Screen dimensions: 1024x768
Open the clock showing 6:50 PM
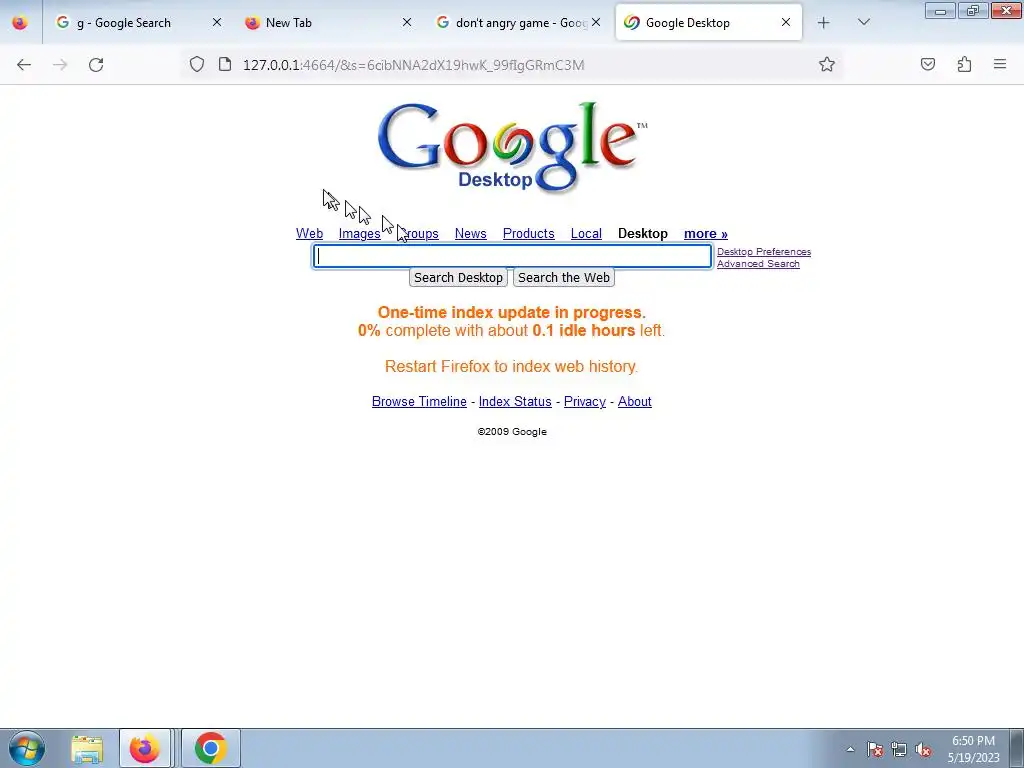pos(973,749)
